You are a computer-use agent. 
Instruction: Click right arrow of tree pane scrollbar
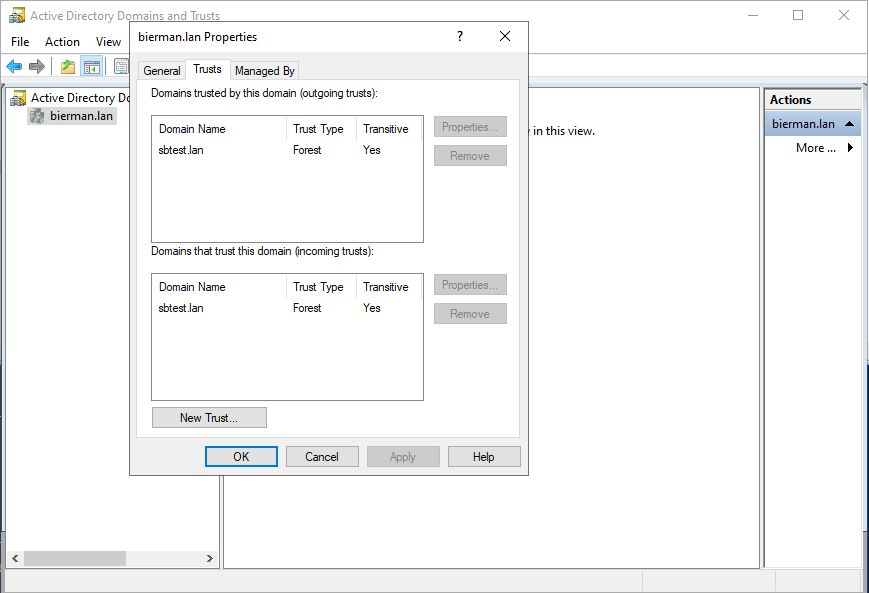(209, 559)
